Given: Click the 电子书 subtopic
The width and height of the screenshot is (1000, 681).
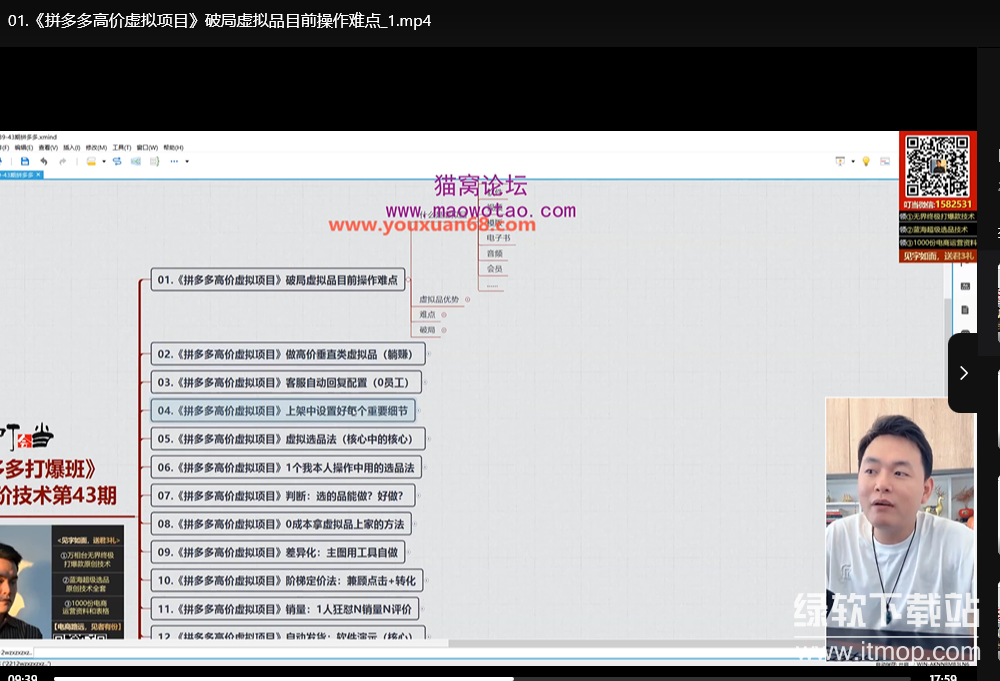Looking at the screenshot, I should 499,238.
